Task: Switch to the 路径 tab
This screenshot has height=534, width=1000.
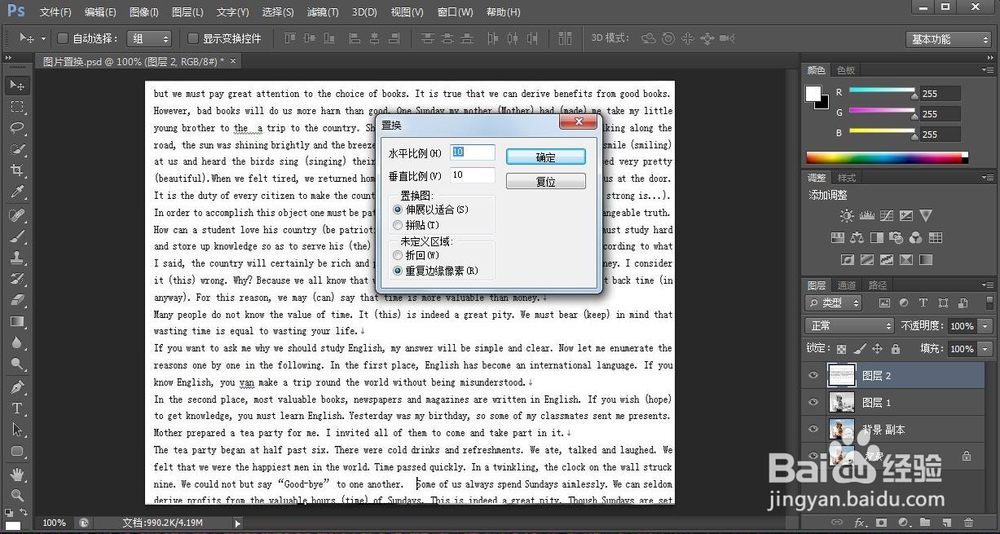Action: pos(878,285)
